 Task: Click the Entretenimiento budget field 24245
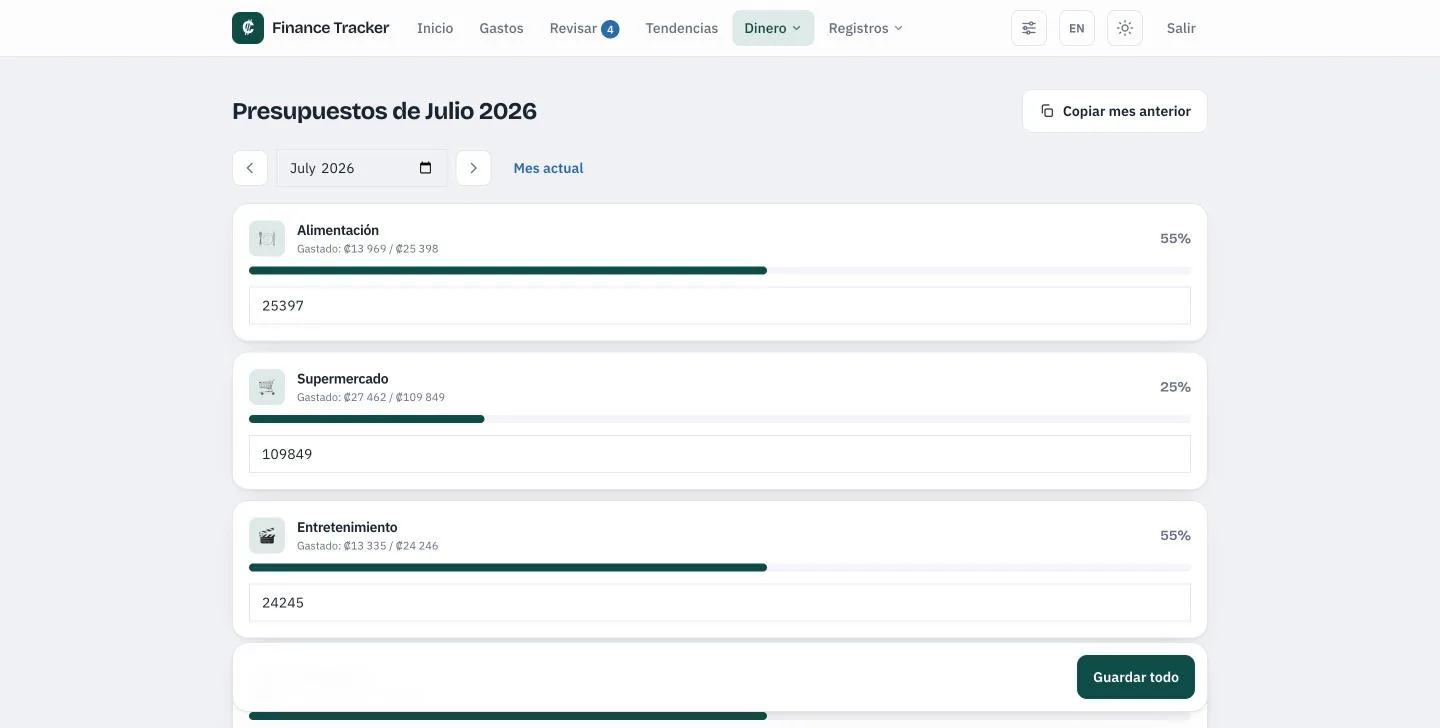coord(720,603)
